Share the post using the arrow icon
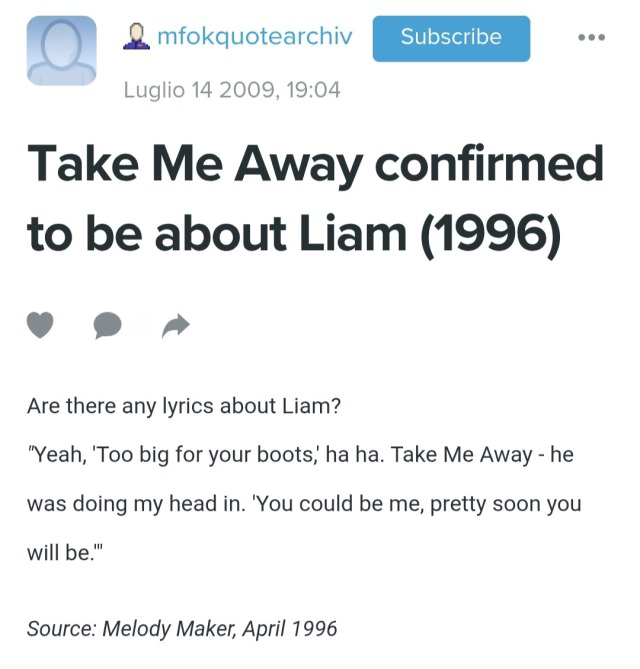Viewport: 640px width, 669px height. [176, 326]
